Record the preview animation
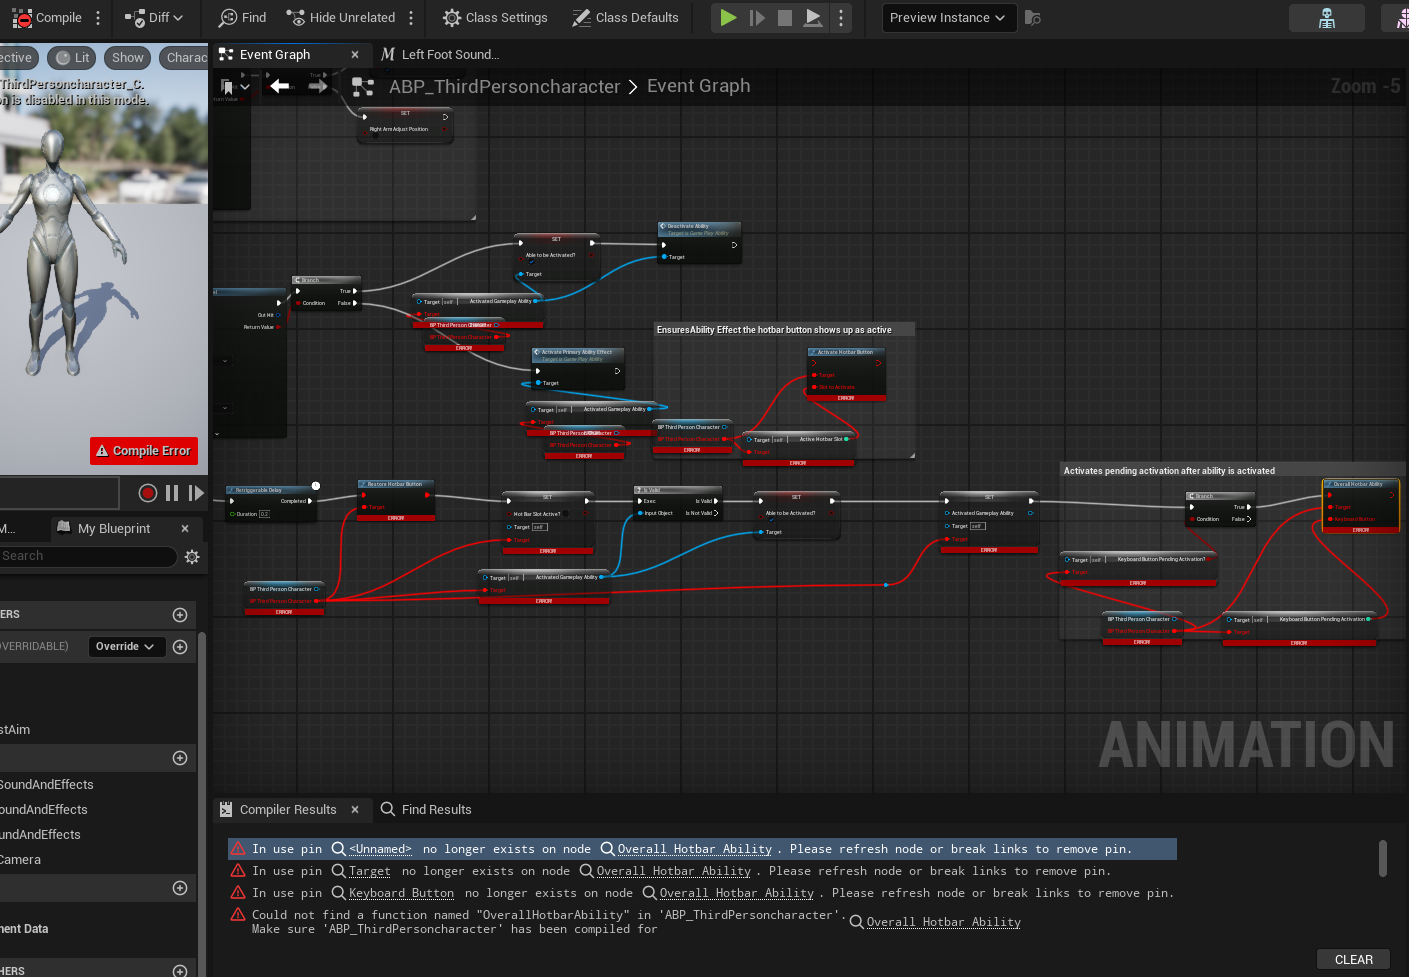Image resolution: width=1409 pixels, height=977 pixels. coord(148,493)
